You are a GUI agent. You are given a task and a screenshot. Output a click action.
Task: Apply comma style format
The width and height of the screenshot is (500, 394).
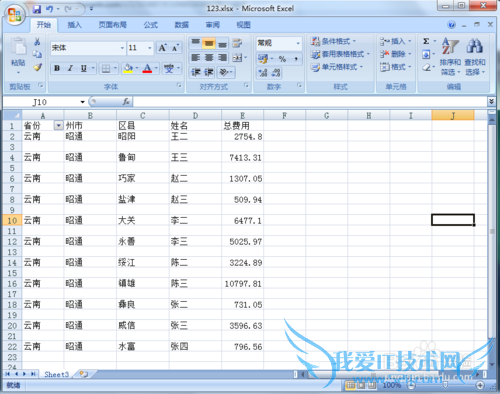[296, 59]
